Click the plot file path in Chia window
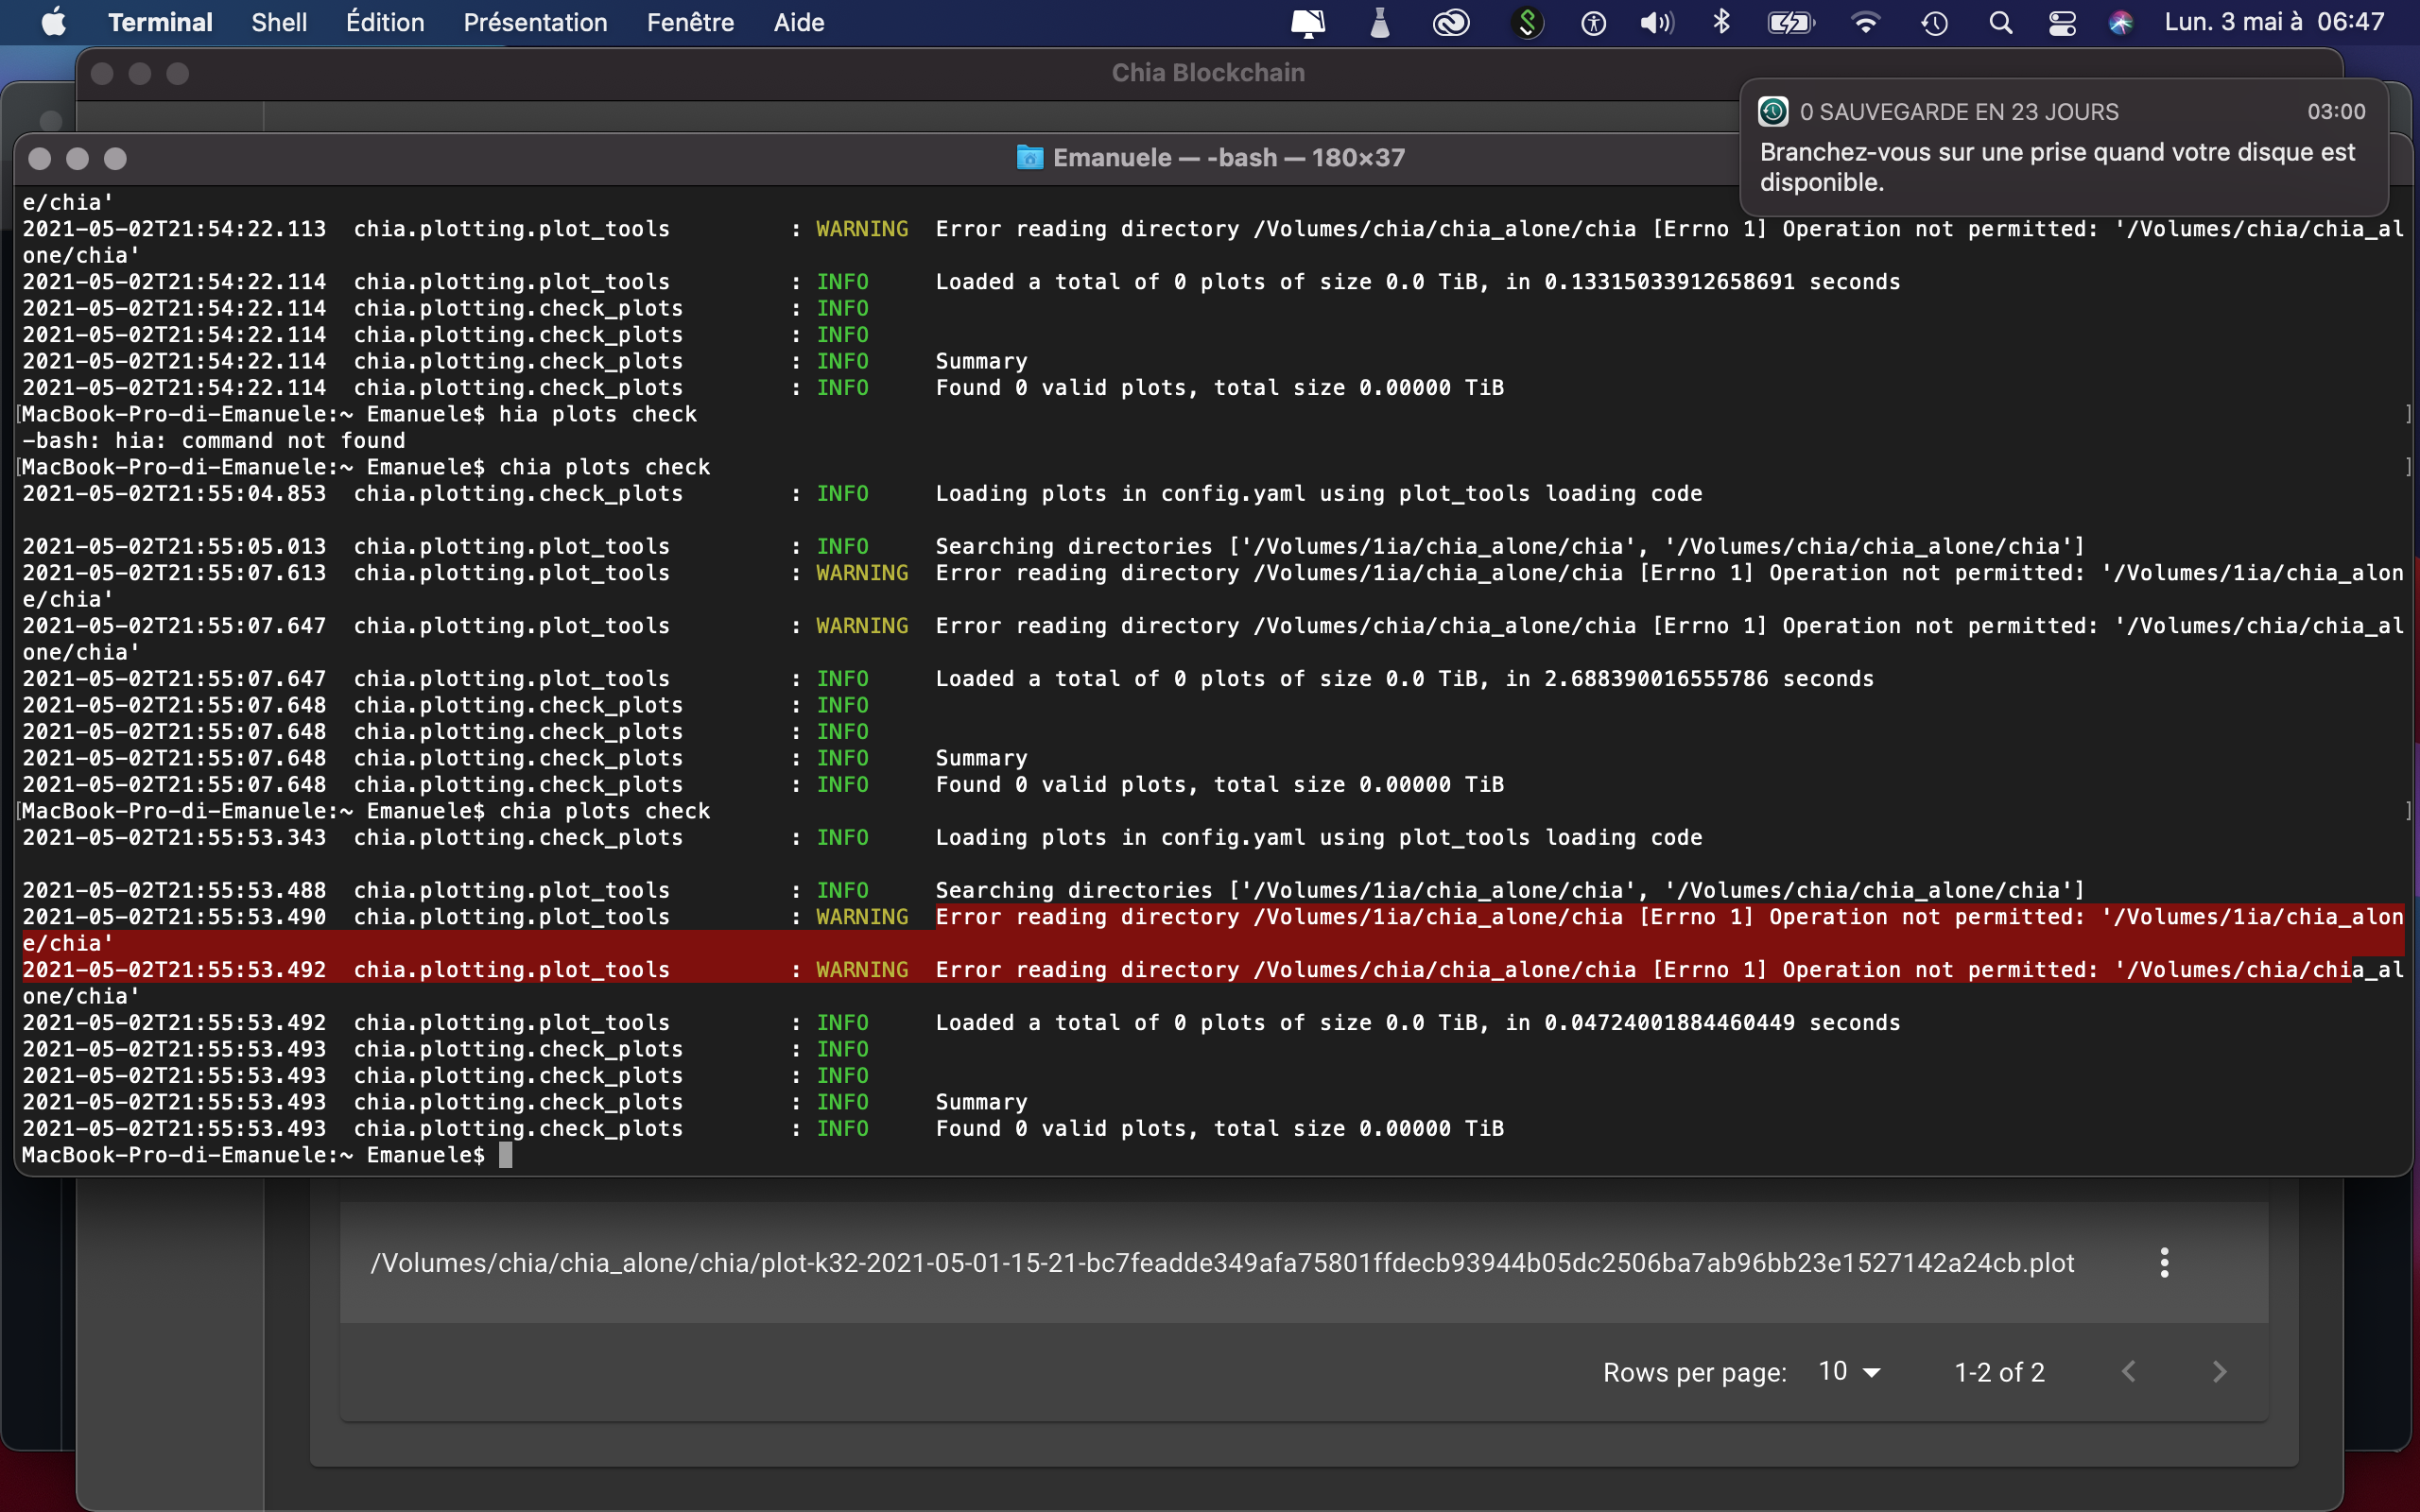This screenshot has width=2420, height=1512. coord(1222,1263)
